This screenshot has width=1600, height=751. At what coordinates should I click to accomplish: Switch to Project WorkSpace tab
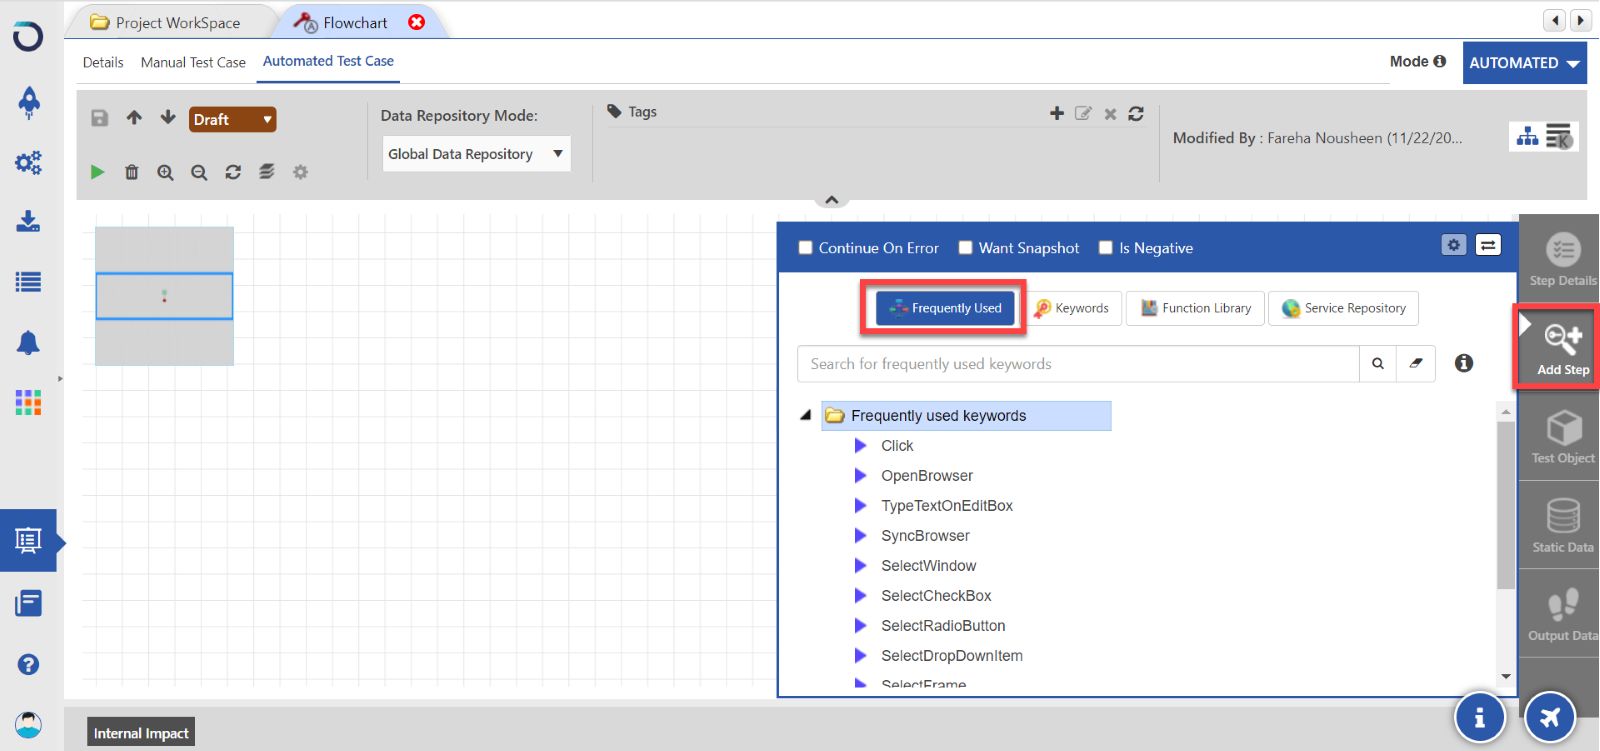click(166, 22)
